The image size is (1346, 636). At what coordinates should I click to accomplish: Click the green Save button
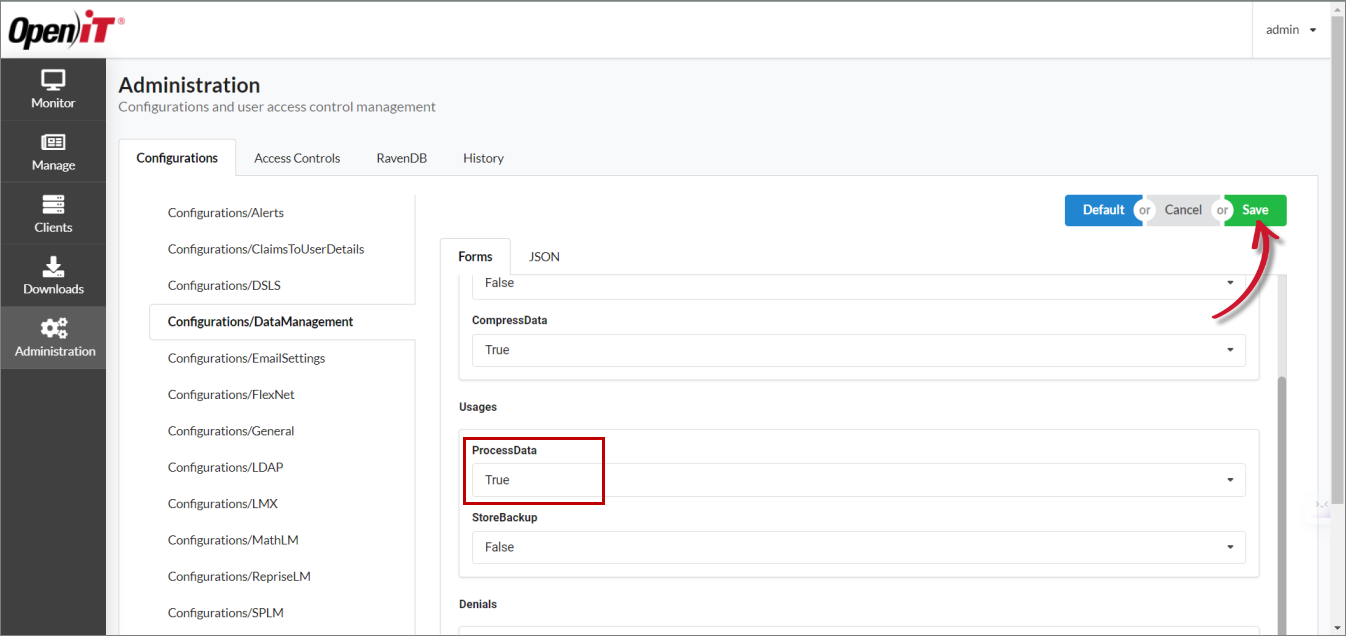point(1254,210)
